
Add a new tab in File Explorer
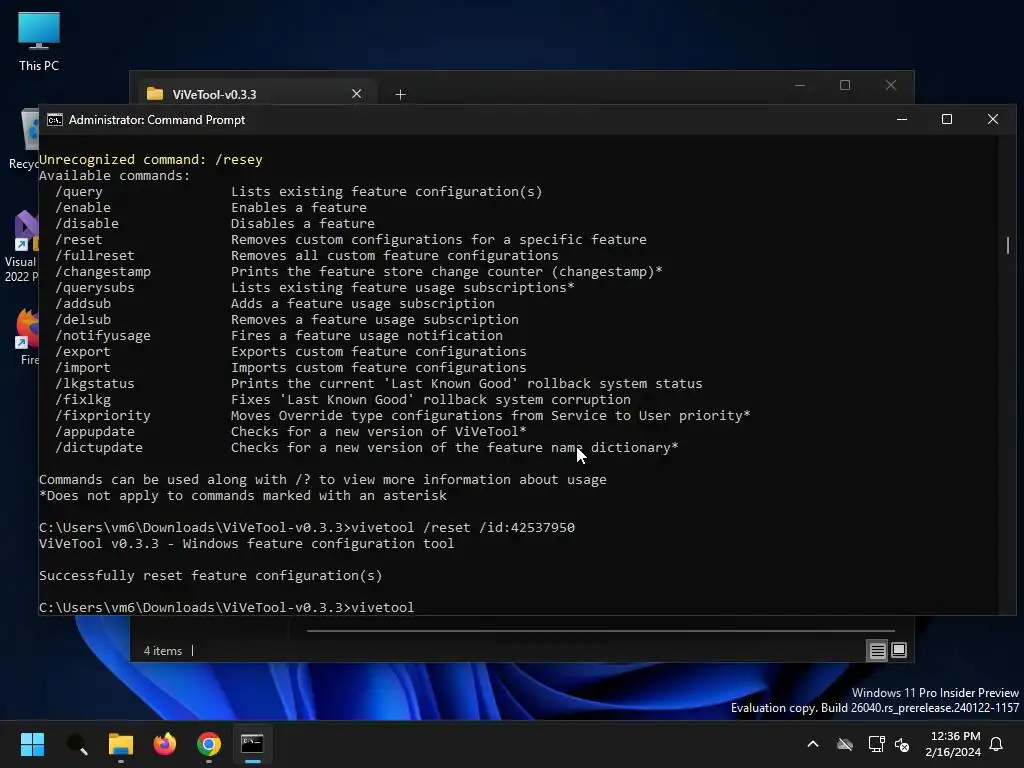400,95
